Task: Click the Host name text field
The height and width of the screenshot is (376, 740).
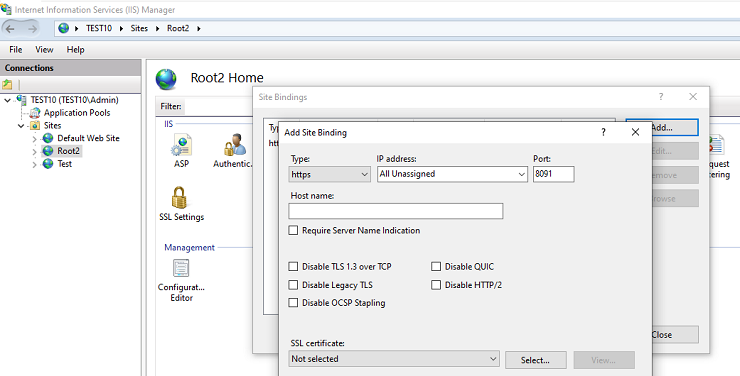Action: tap(395, 211)
